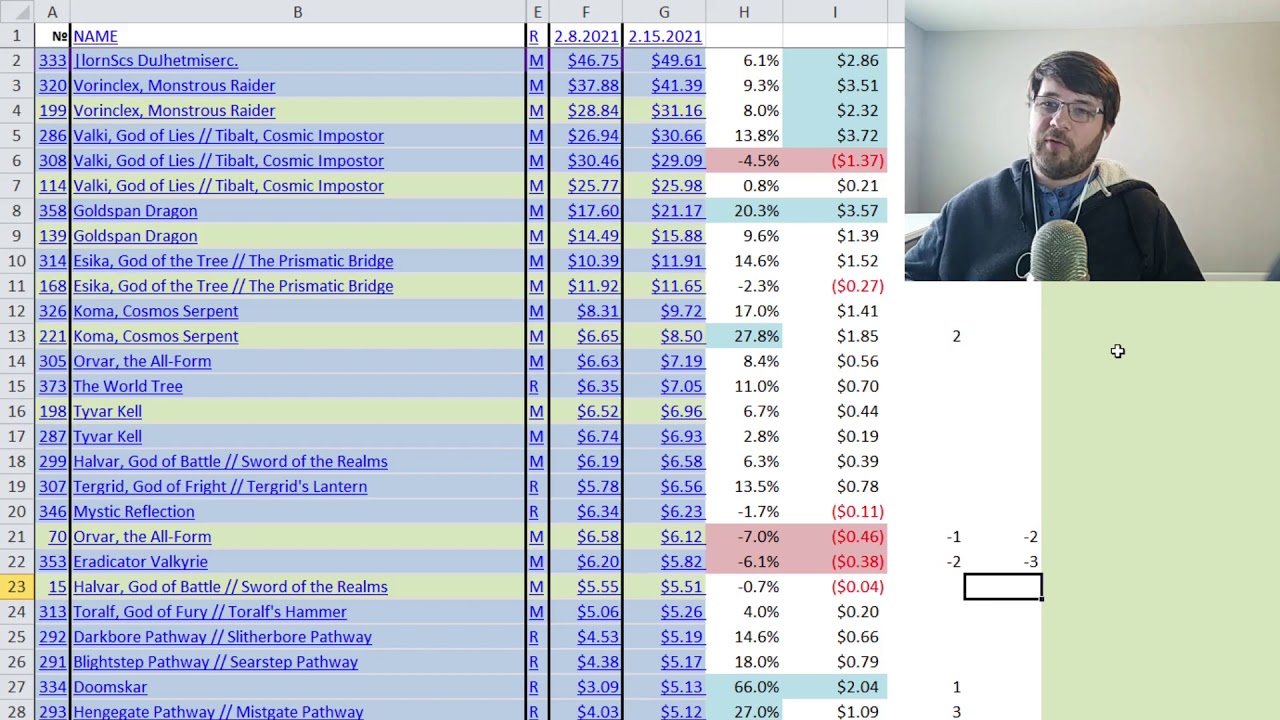Screen dimensions: 1280x720
Task: Open Orvar, the All-Form link in row 14
Action: click(142, 361)
